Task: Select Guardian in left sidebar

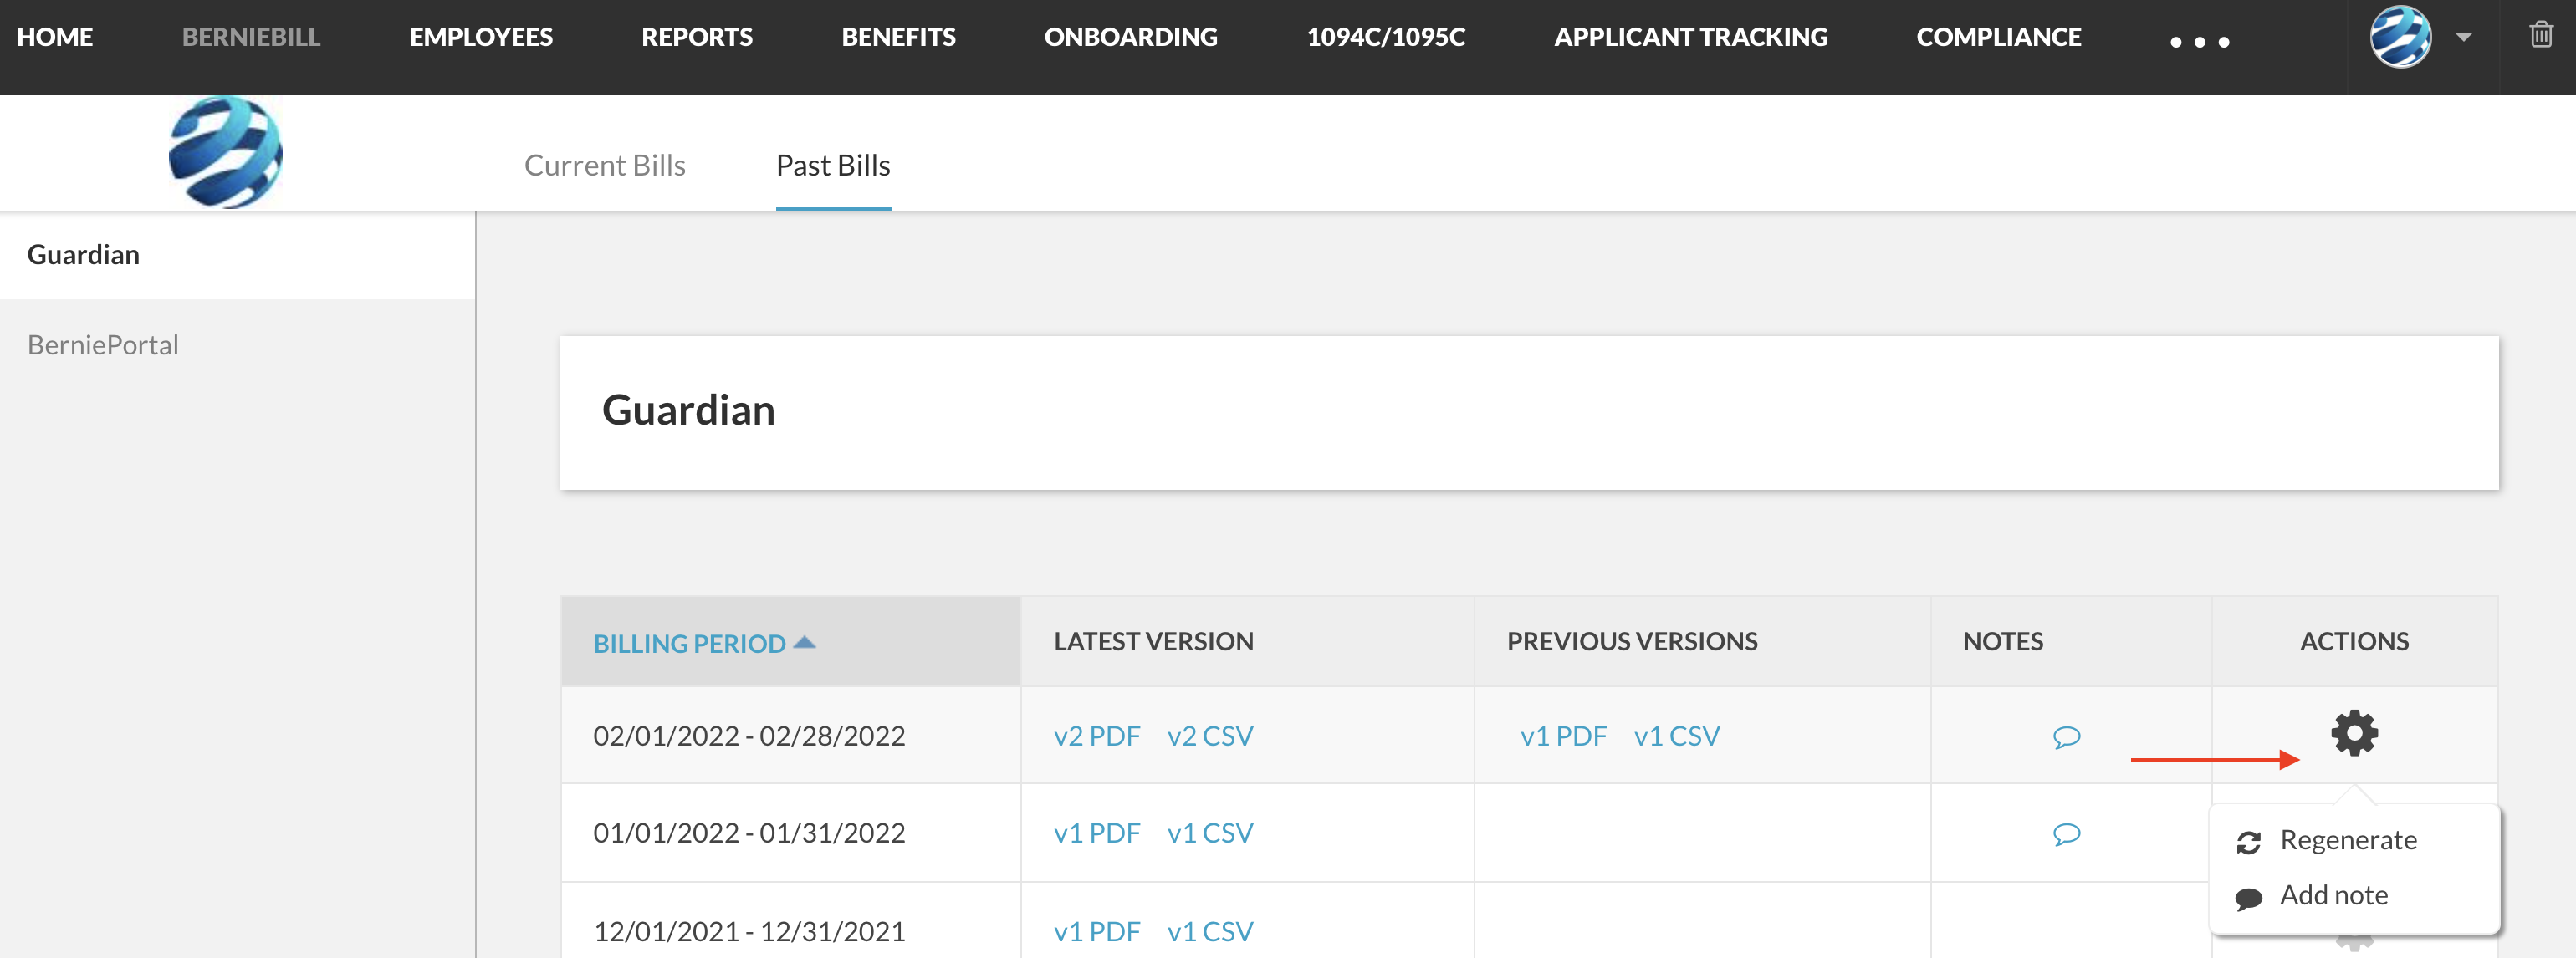Action: (237, 255)
